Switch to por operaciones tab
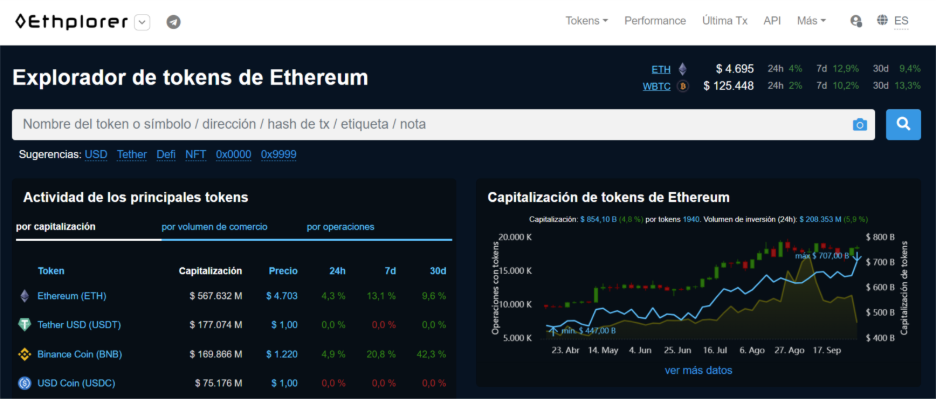The width and height of the screenshot is (936, 399). [340, 227]
